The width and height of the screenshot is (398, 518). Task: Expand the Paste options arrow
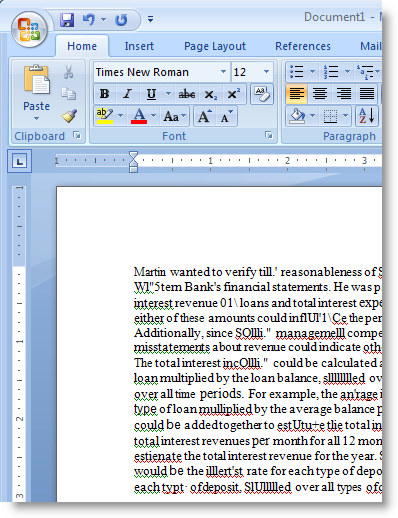click(36, 118)
